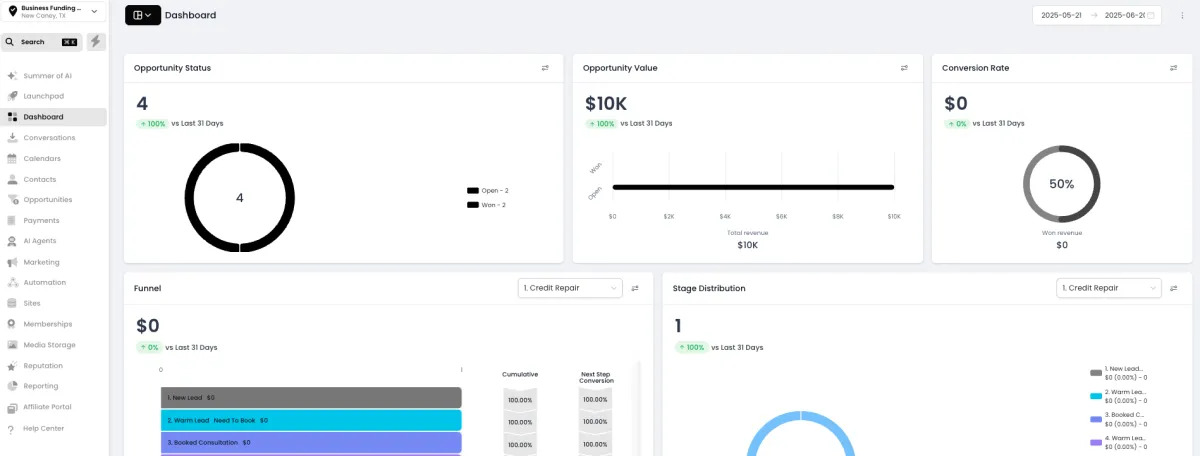Click the New Lead legend gray swatch
Image resolution: width=1200 pixels, height=456 pixels.
[1096, 373]
